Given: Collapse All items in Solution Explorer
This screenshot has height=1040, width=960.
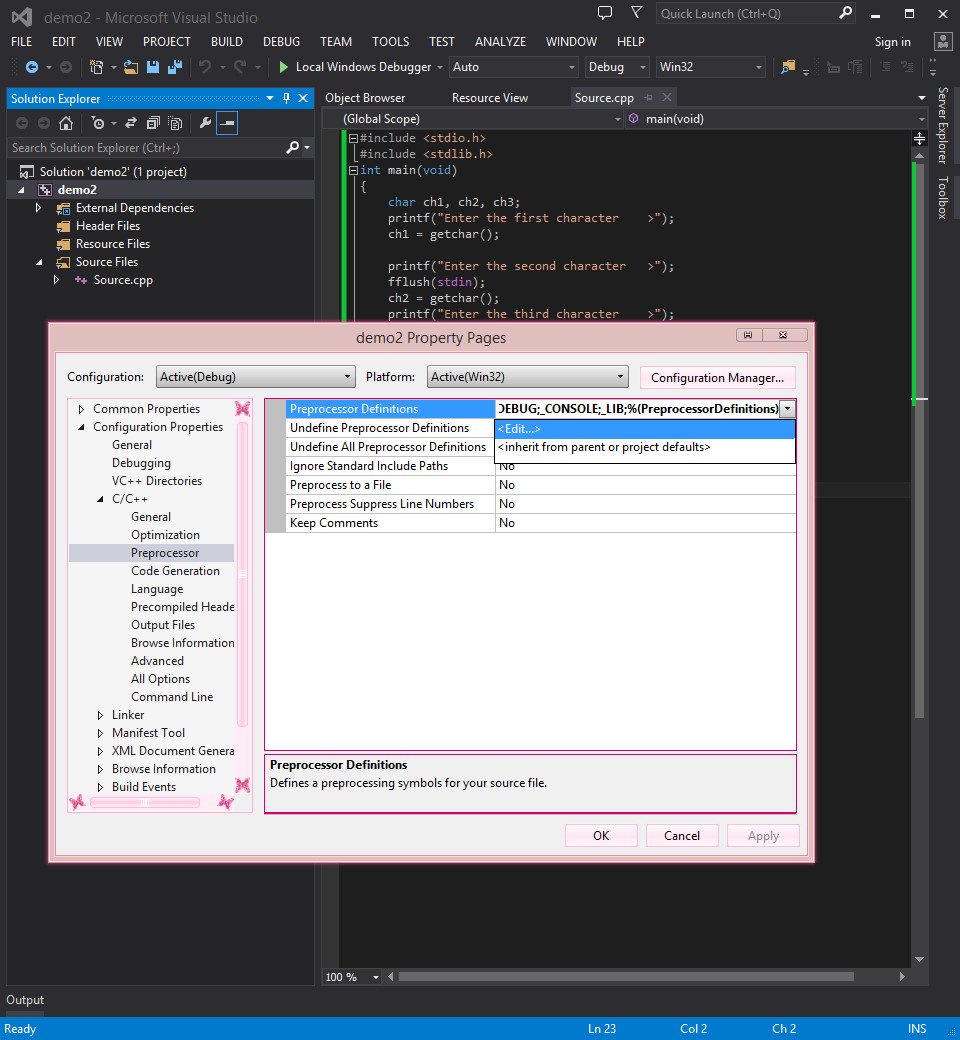Looking at the screenshot, I should (x=152, y=122).
